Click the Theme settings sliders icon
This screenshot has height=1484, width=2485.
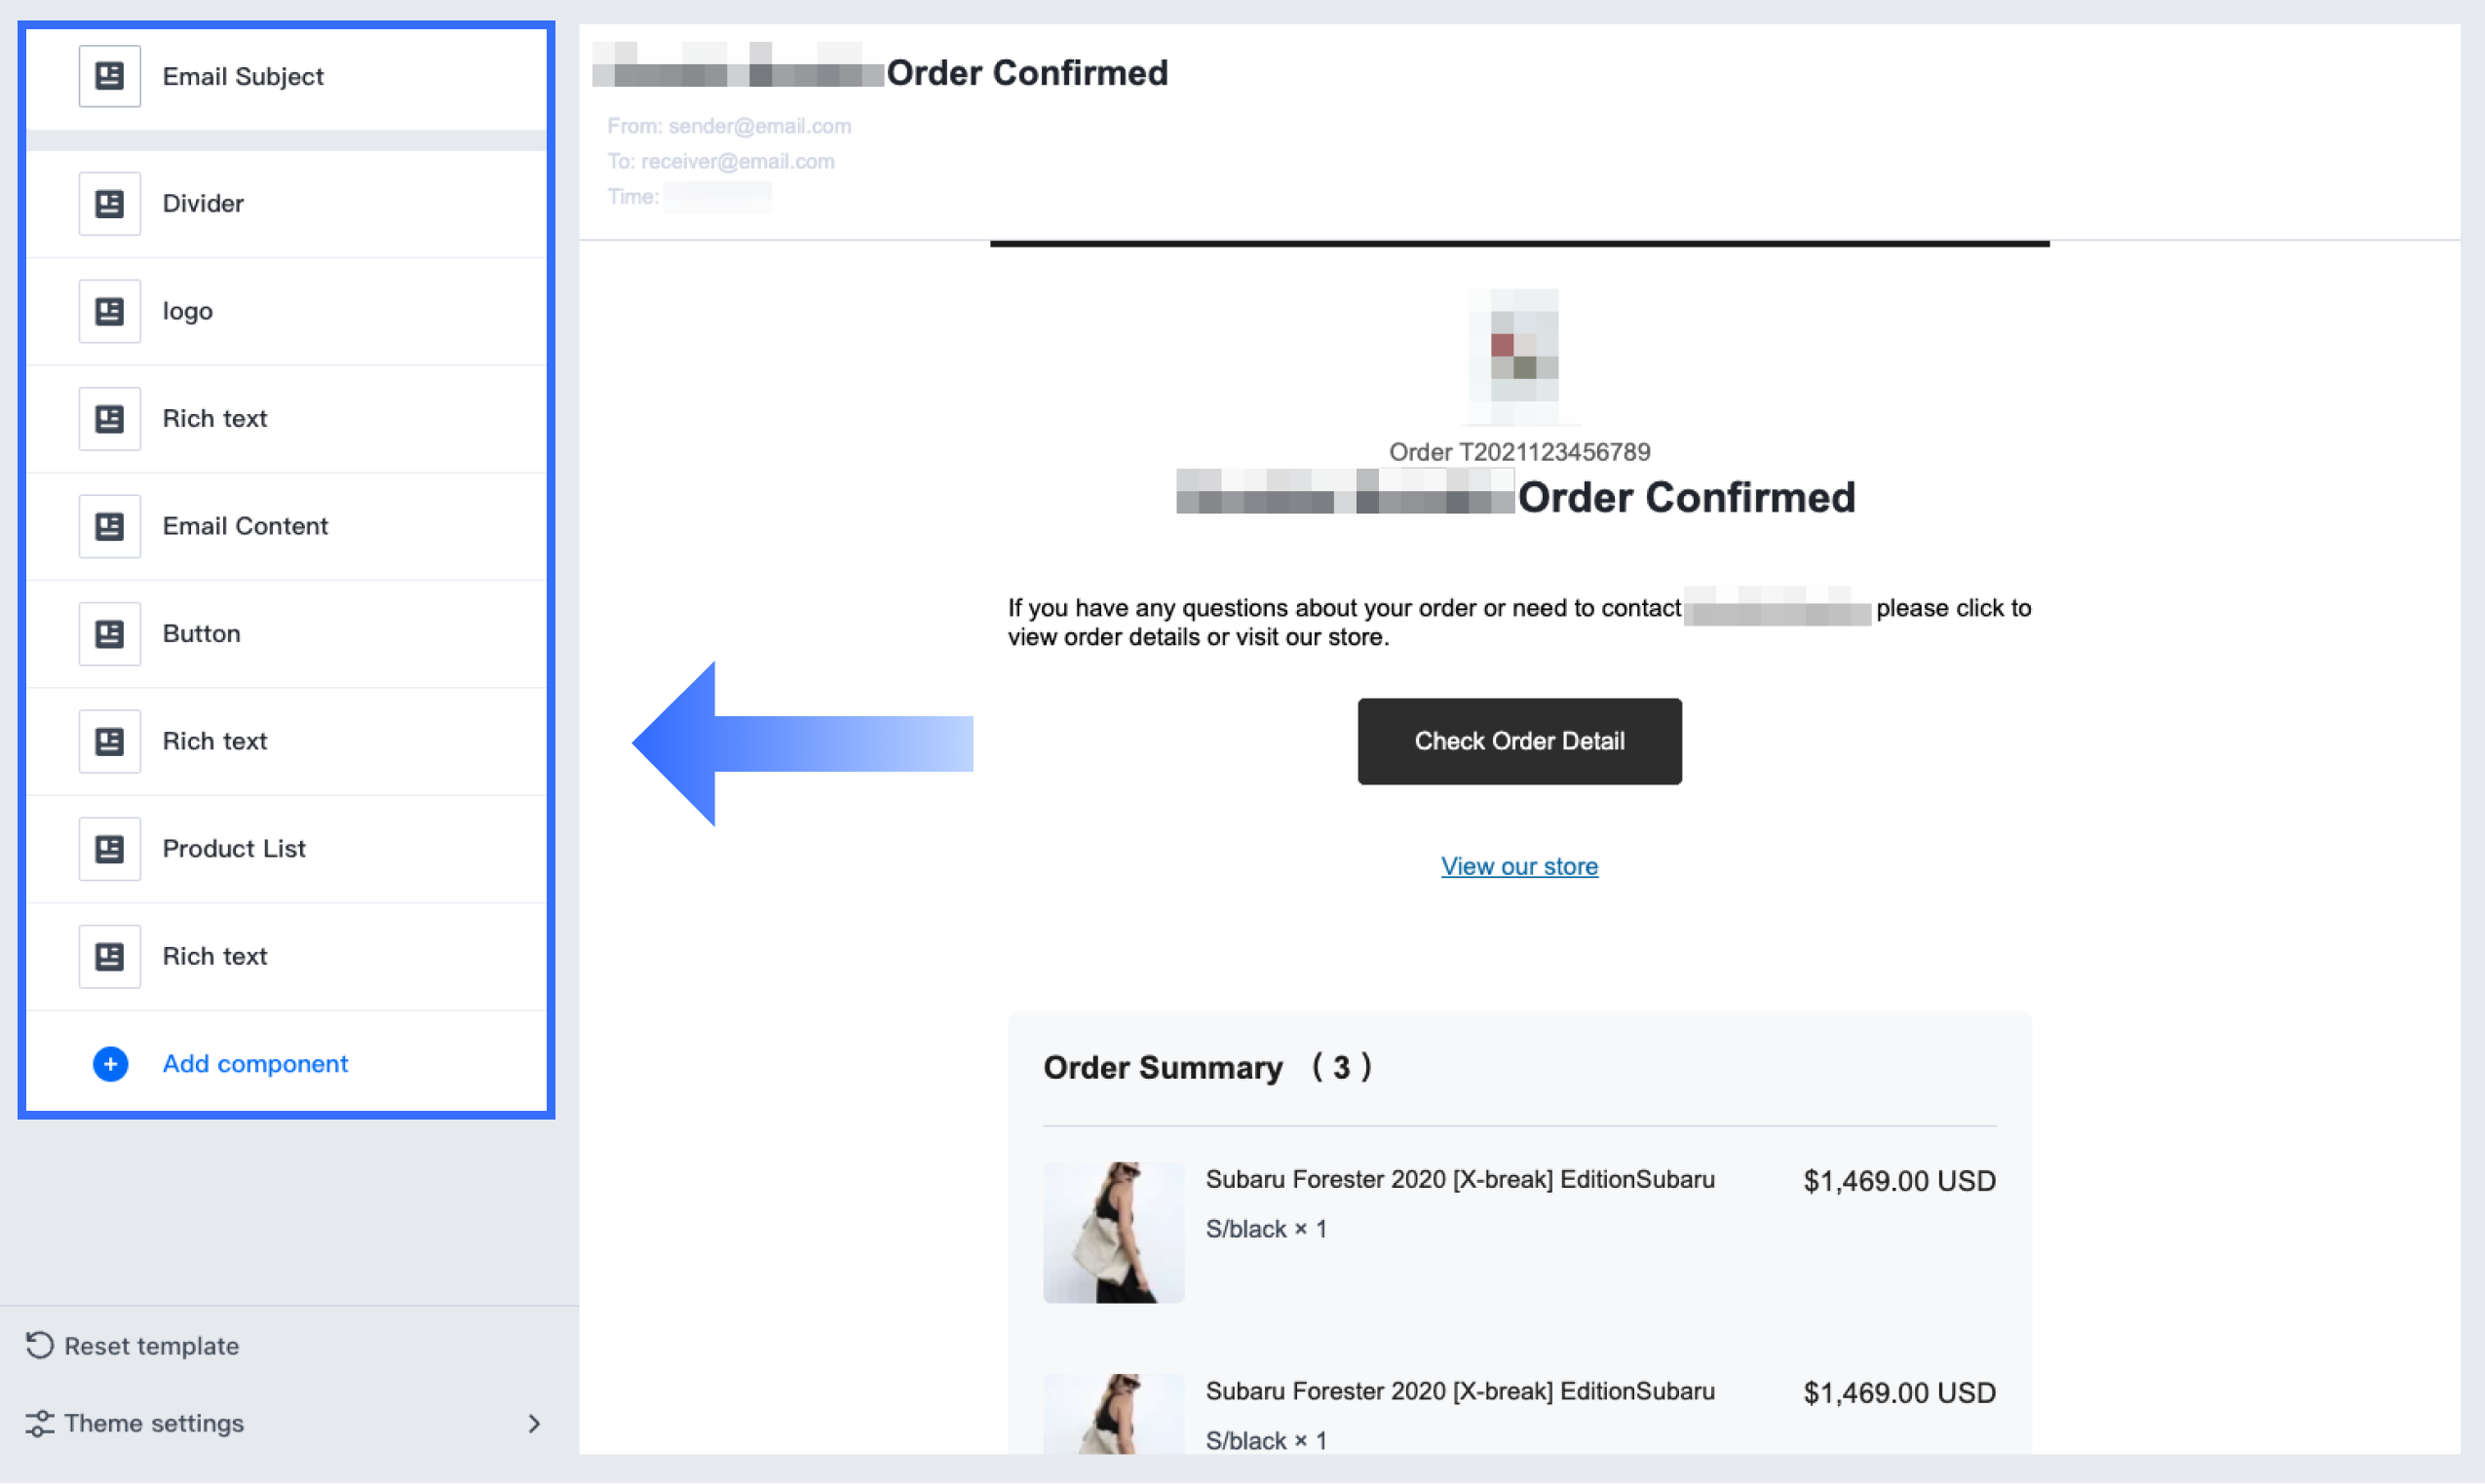39,1422
